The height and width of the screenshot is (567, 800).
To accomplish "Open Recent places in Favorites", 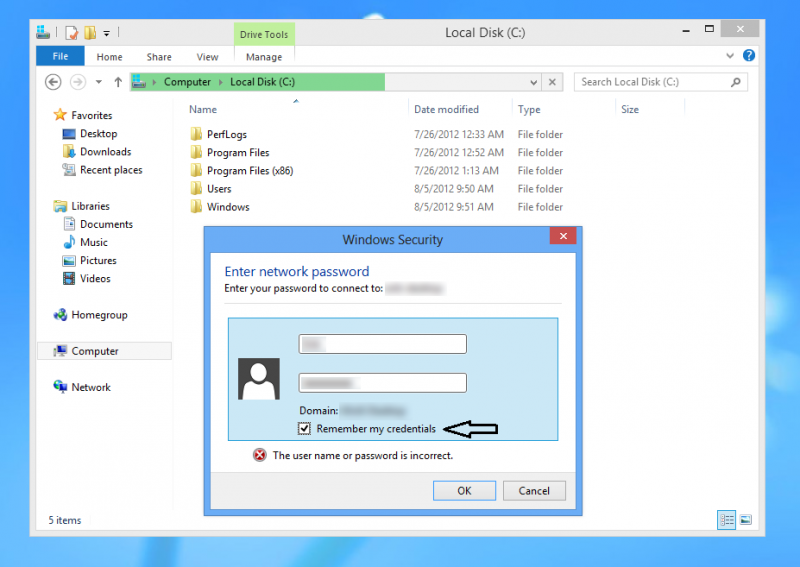I will coord(111,170).
